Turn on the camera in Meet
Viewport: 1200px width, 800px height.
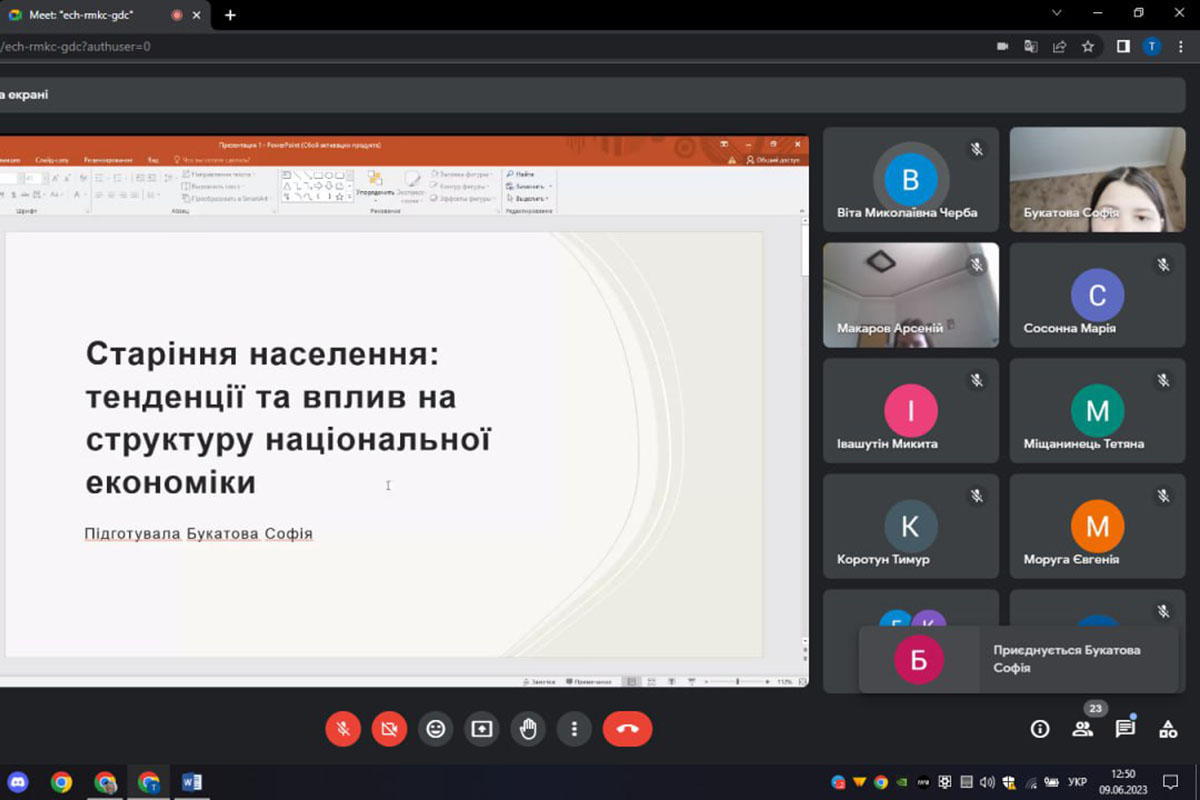[x=389, y=729]
